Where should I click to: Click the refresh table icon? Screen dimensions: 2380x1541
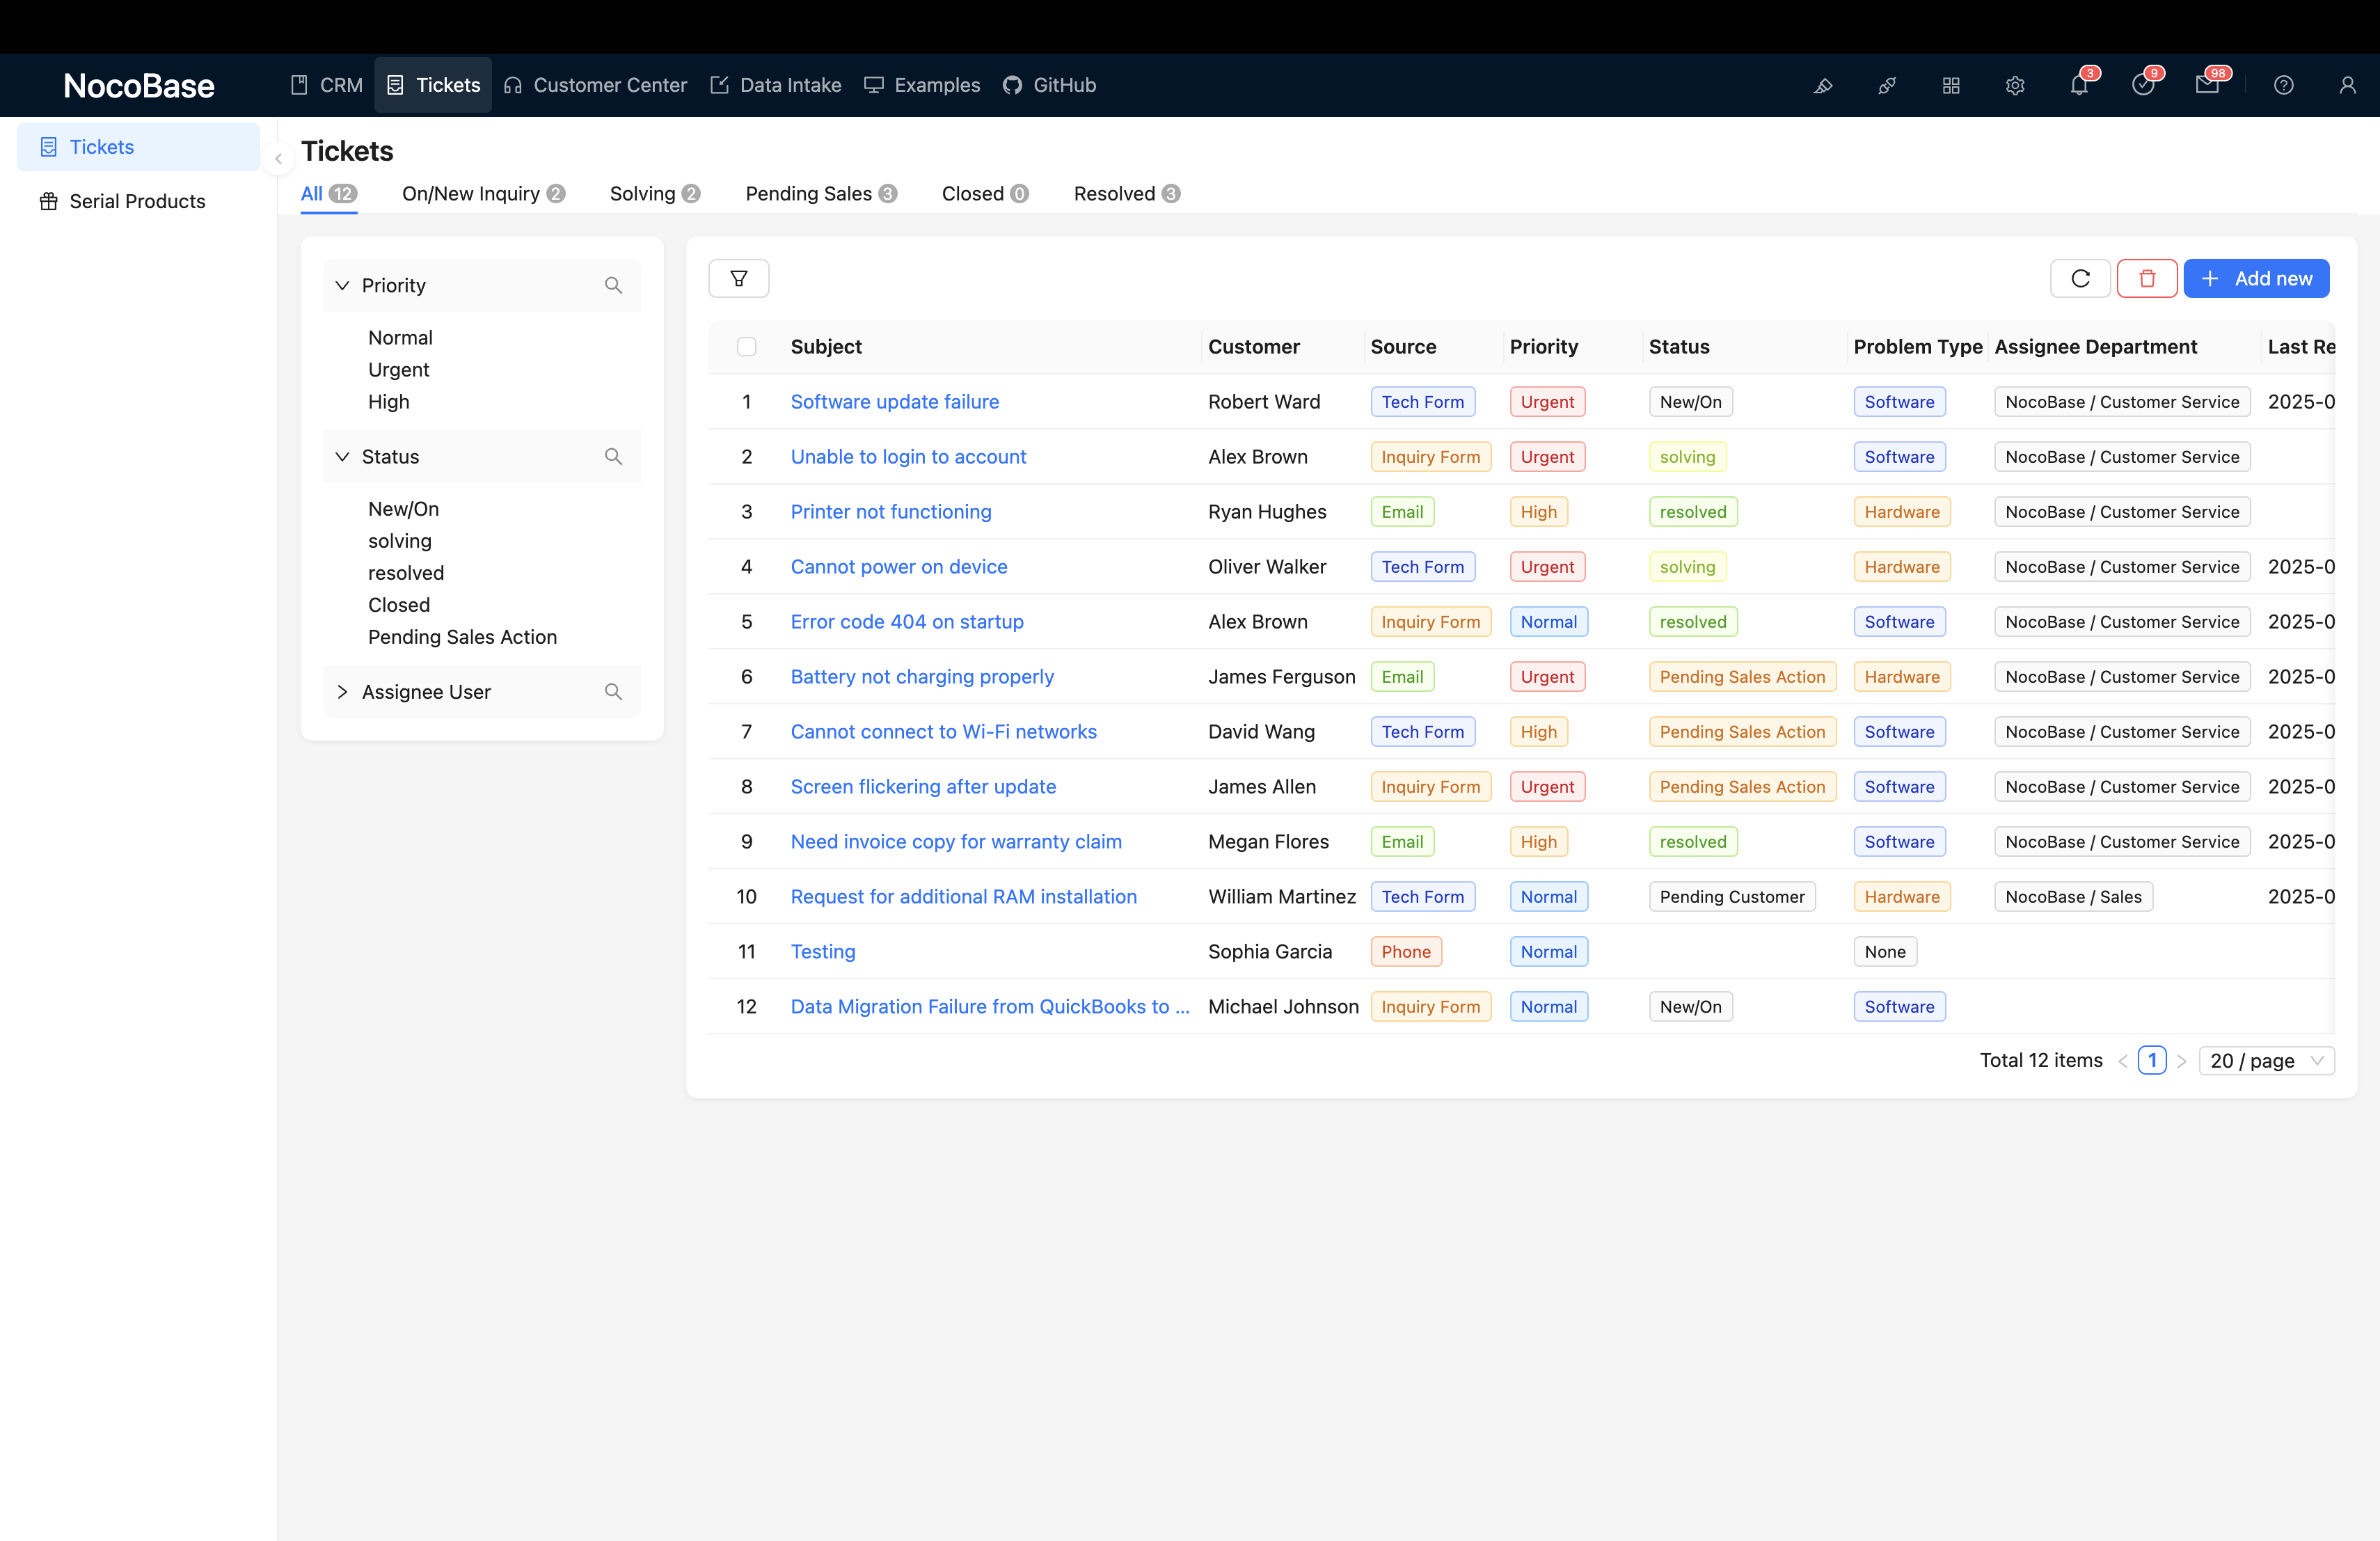tap(2080, 278)
